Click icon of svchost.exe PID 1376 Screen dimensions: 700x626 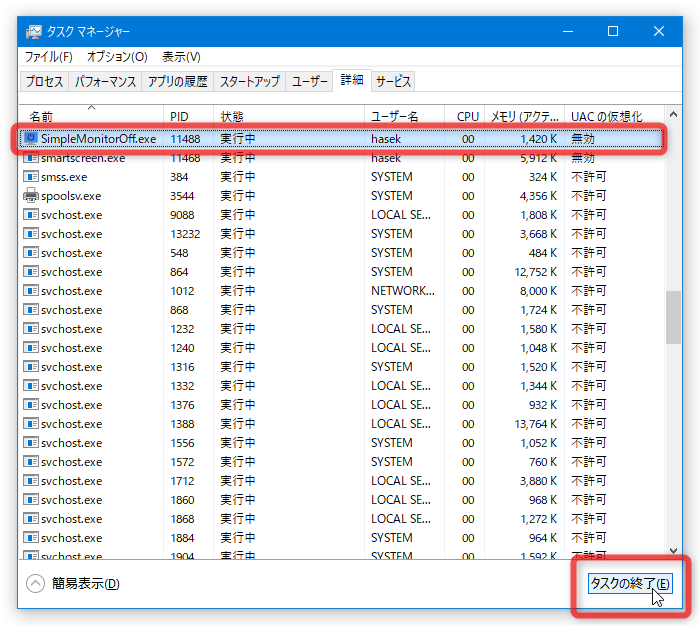pos(30,405)
